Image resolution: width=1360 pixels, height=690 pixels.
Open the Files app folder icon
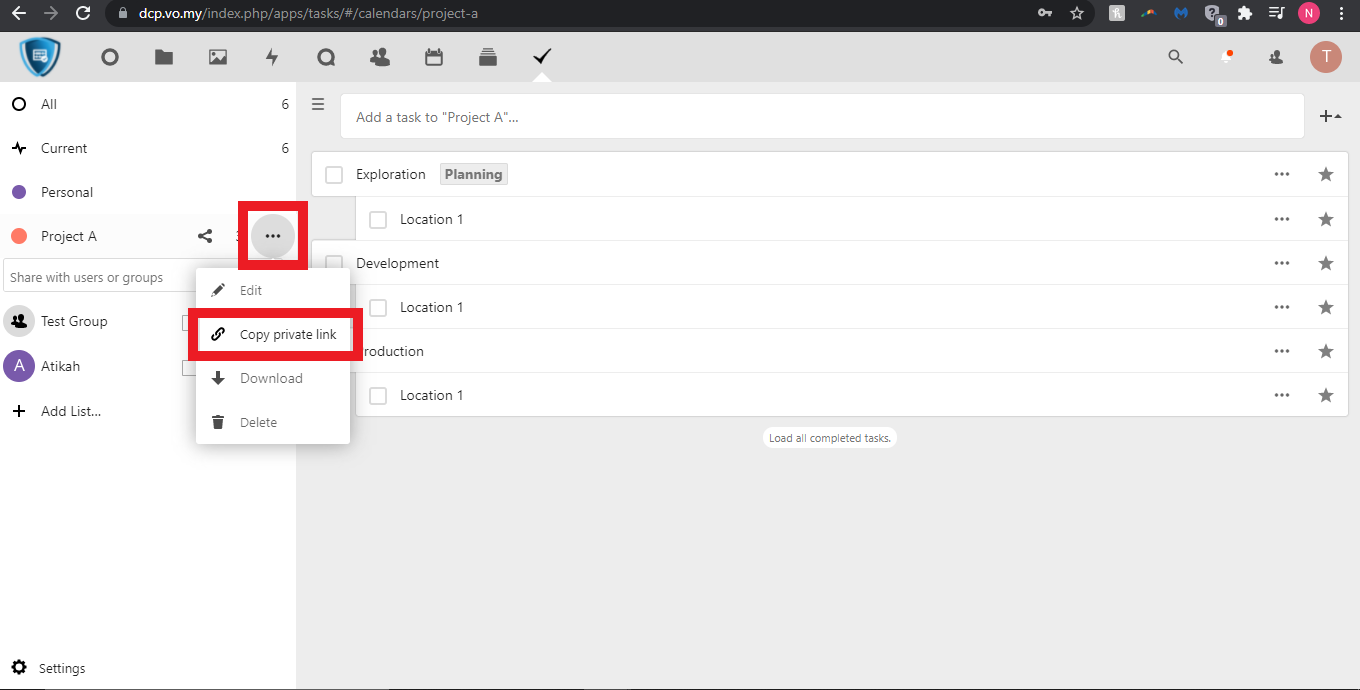[x=164, y=57]
